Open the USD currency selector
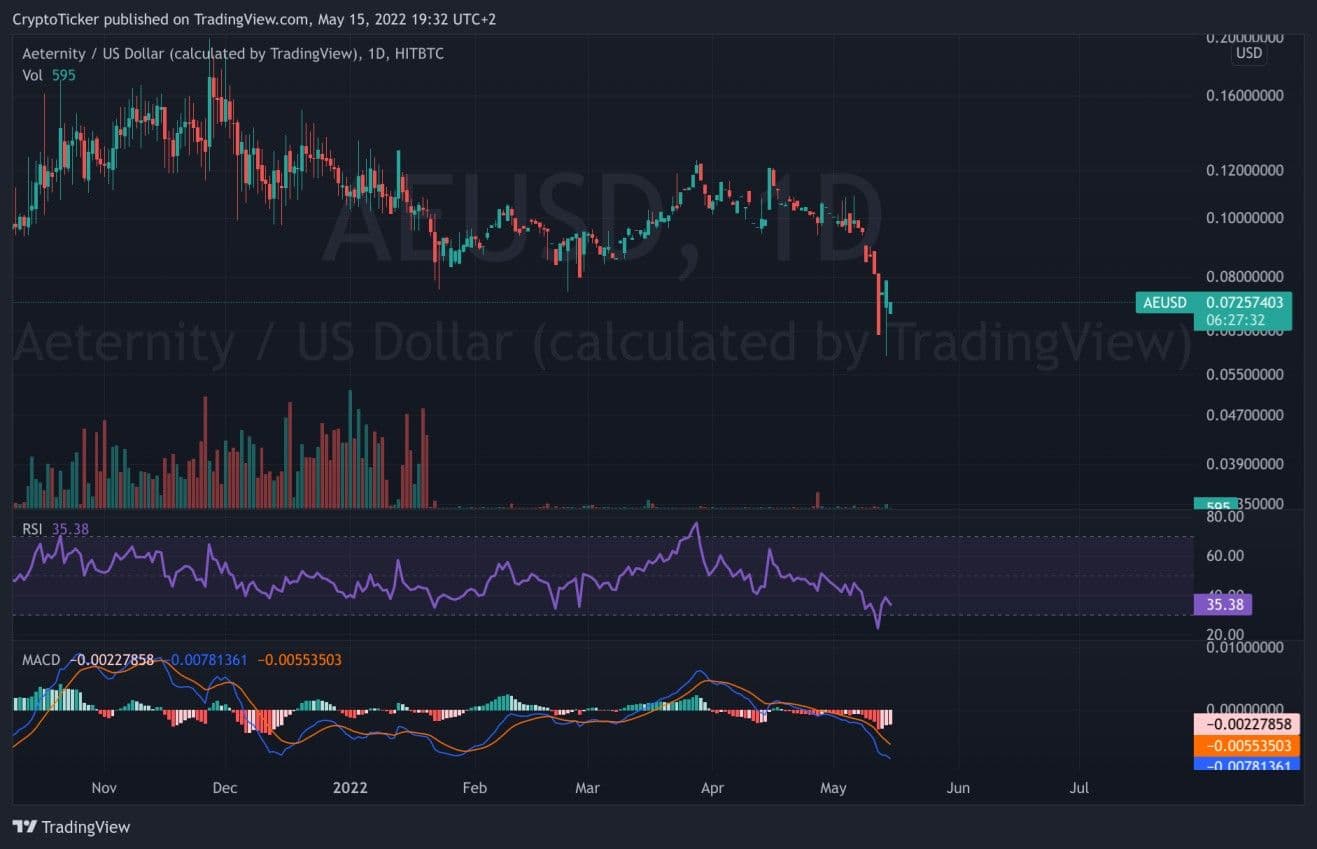The height and width of the screenshot is (849, 1317). point(1249,53)
